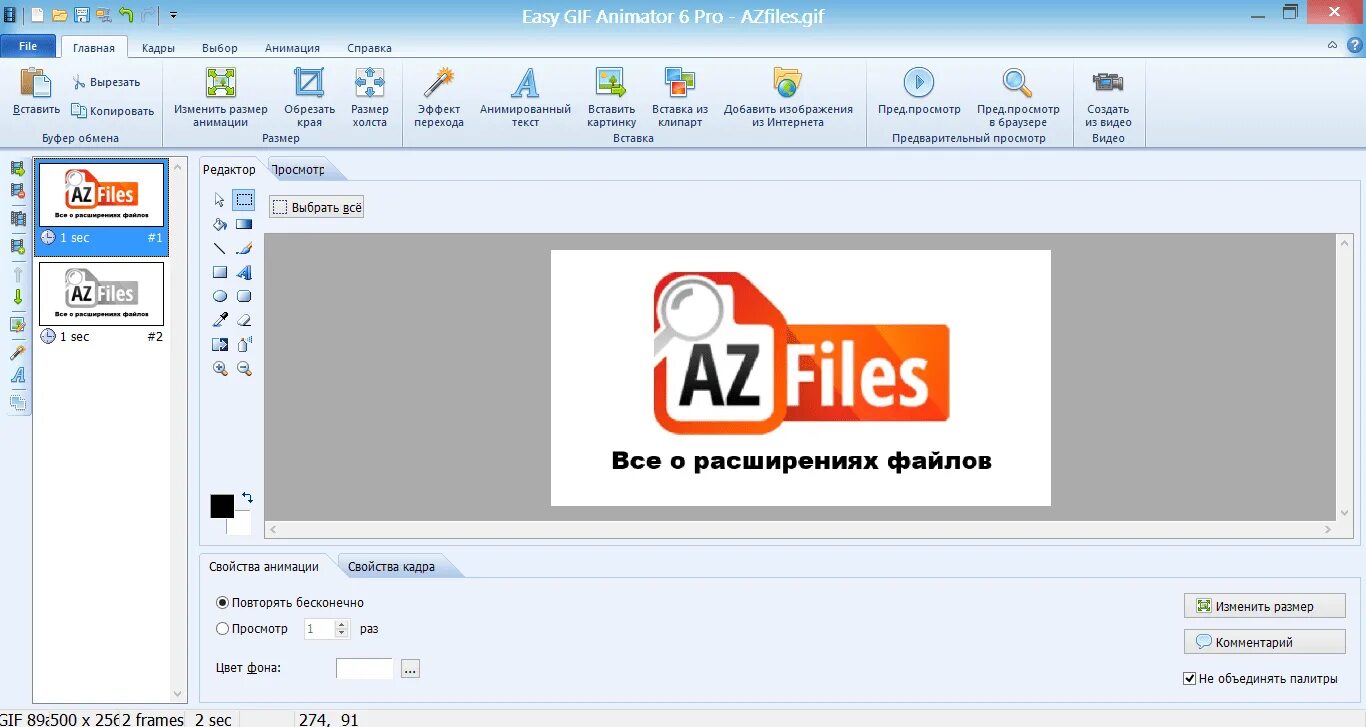The width and height of the screenshot is (1366, 727).
Task: Click Вырезать cut in clipboard group
Action: 106,82
